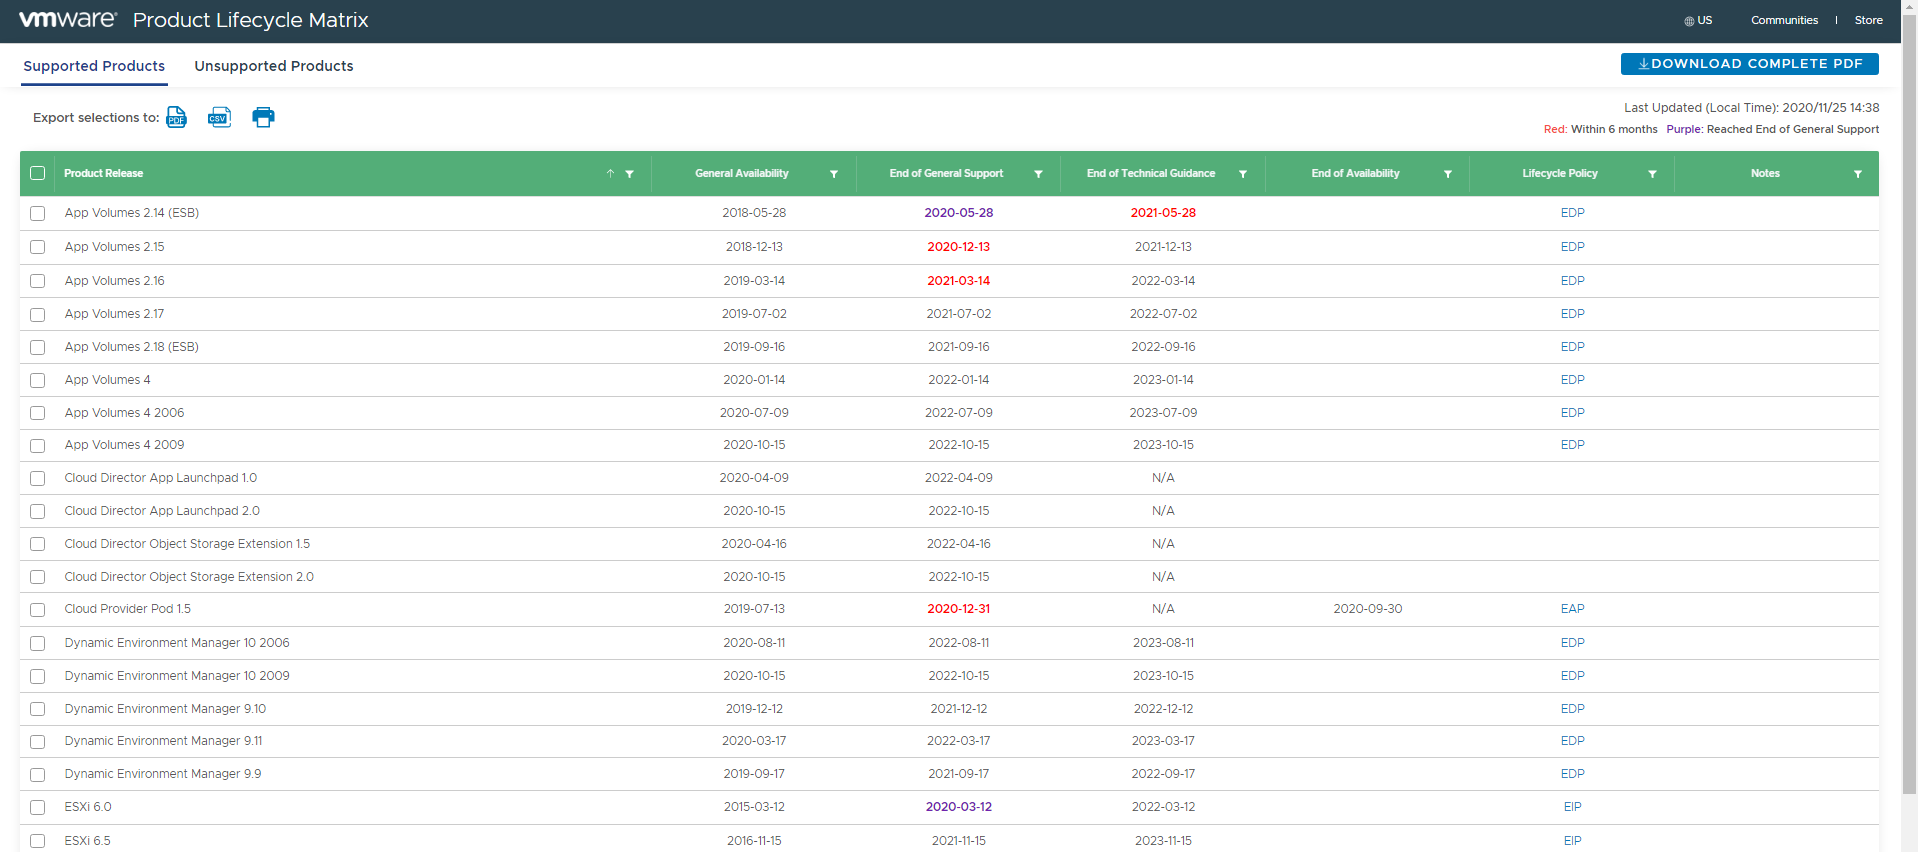Switch to Unsupported Products tab
The width and height of the screenshot is (1918, 852).
(273, 66)
